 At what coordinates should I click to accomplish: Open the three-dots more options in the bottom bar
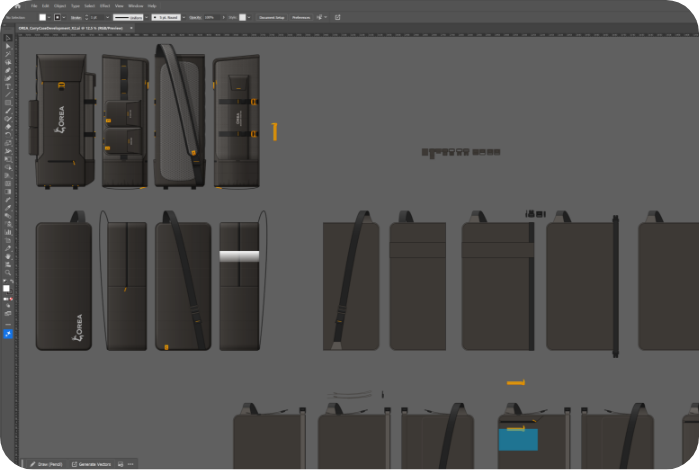131,464
